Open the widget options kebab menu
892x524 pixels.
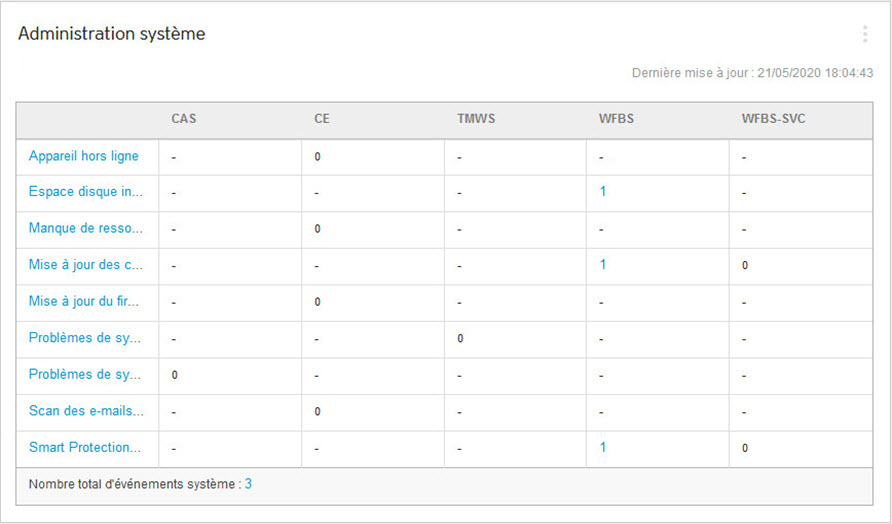(864, 34)
